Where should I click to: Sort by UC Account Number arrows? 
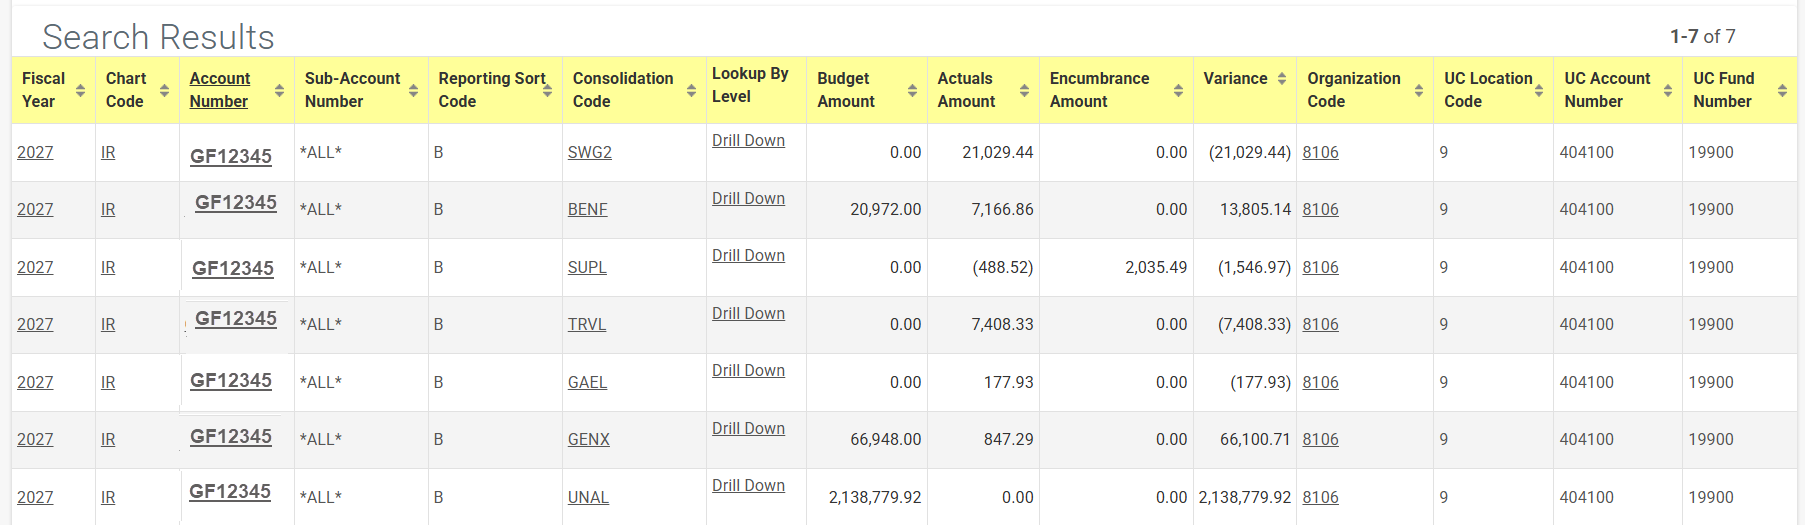tap(1667, 90)
